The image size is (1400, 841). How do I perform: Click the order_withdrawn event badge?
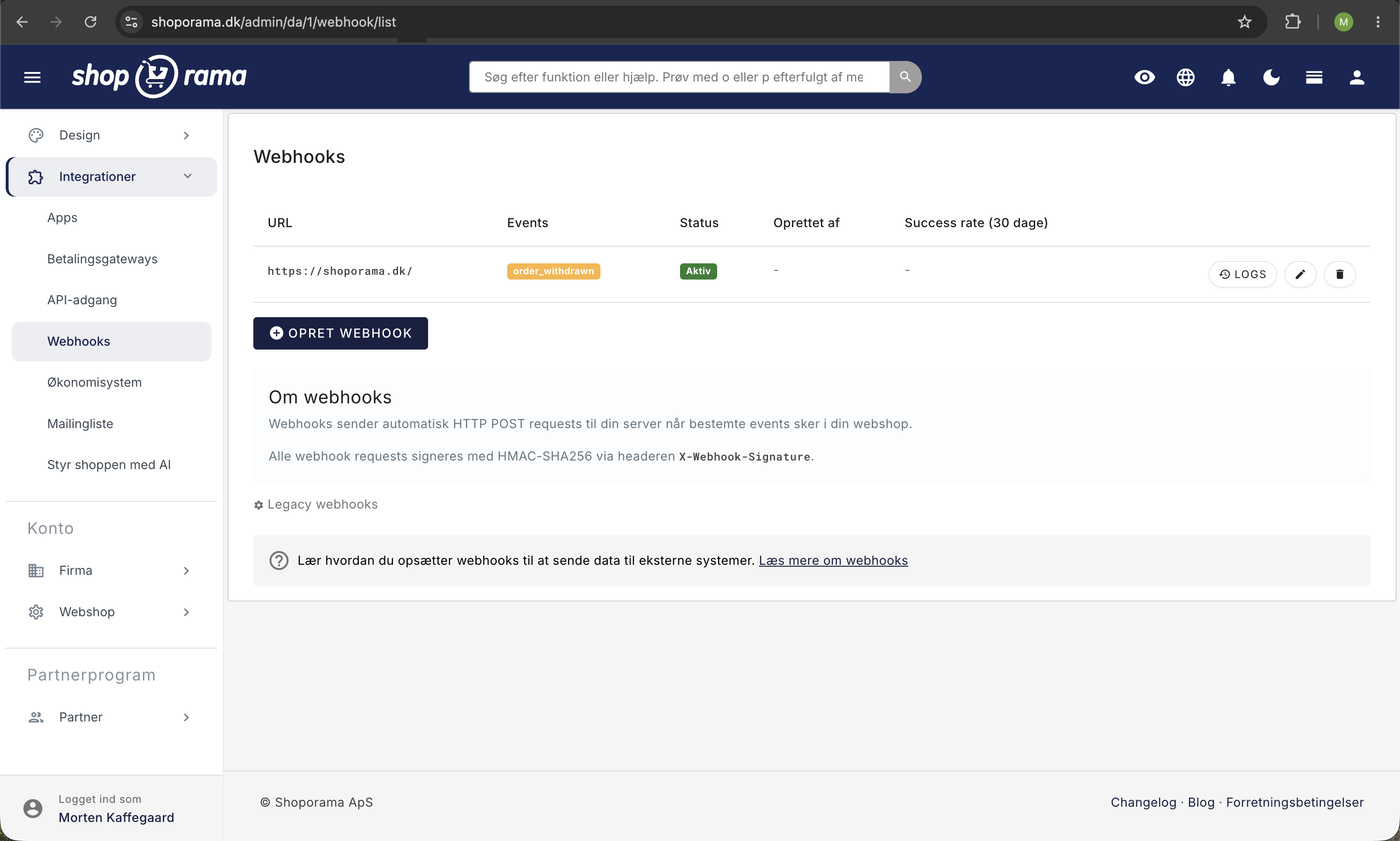tap(553, 271)
